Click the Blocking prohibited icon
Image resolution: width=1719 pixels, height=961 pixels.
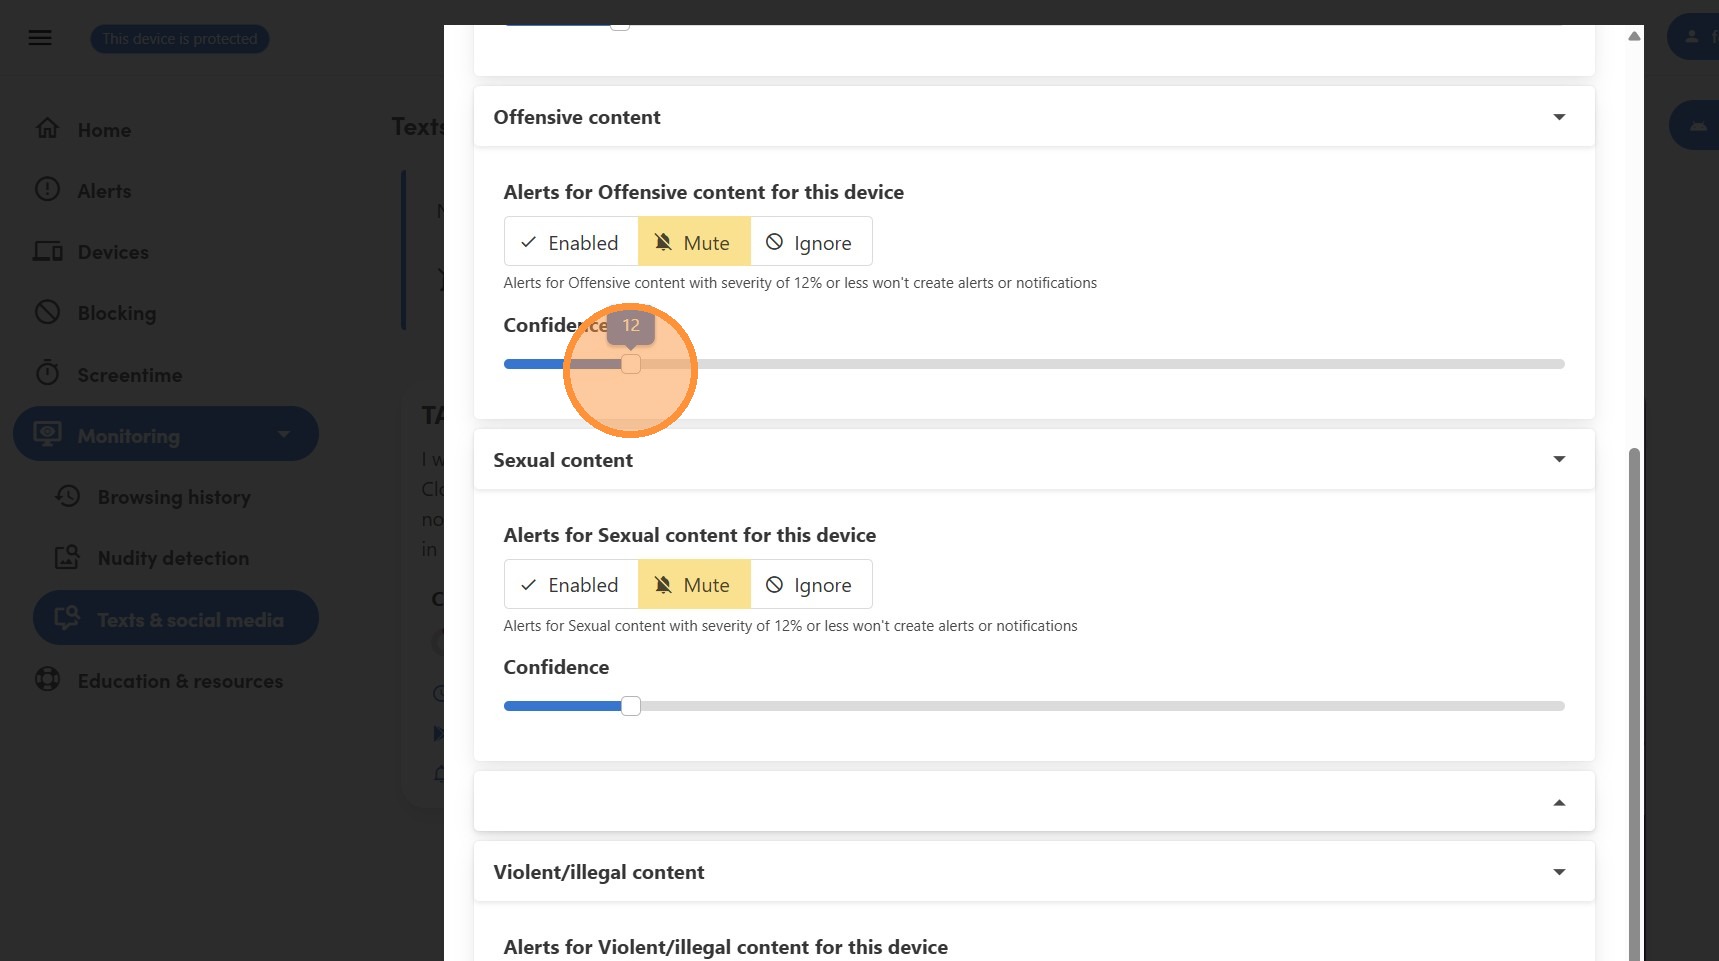click(x=47, y=312)
